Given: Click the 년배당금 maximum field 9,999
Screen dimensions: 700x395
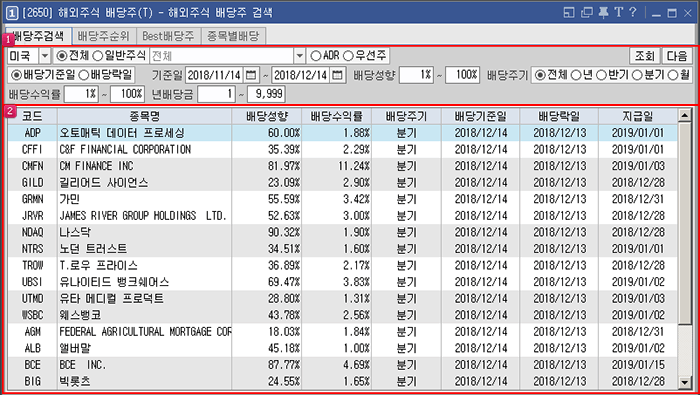Looking at the screenshot, I should [266, 94].
